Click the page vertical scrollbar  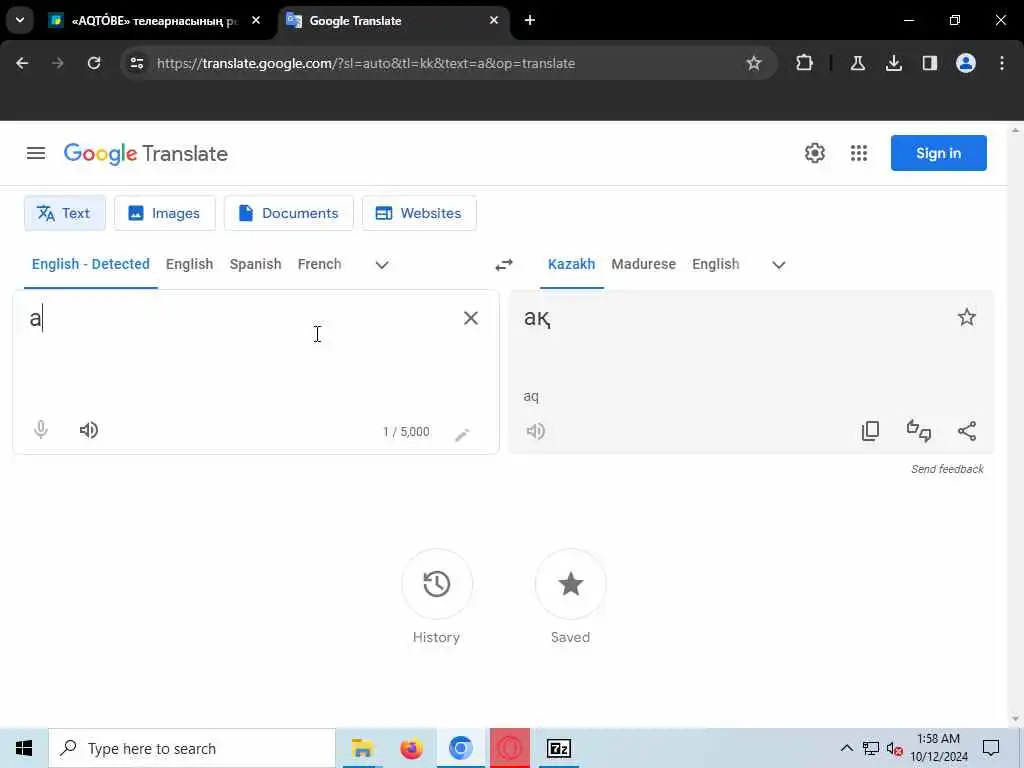click(x=1015, y=424)
